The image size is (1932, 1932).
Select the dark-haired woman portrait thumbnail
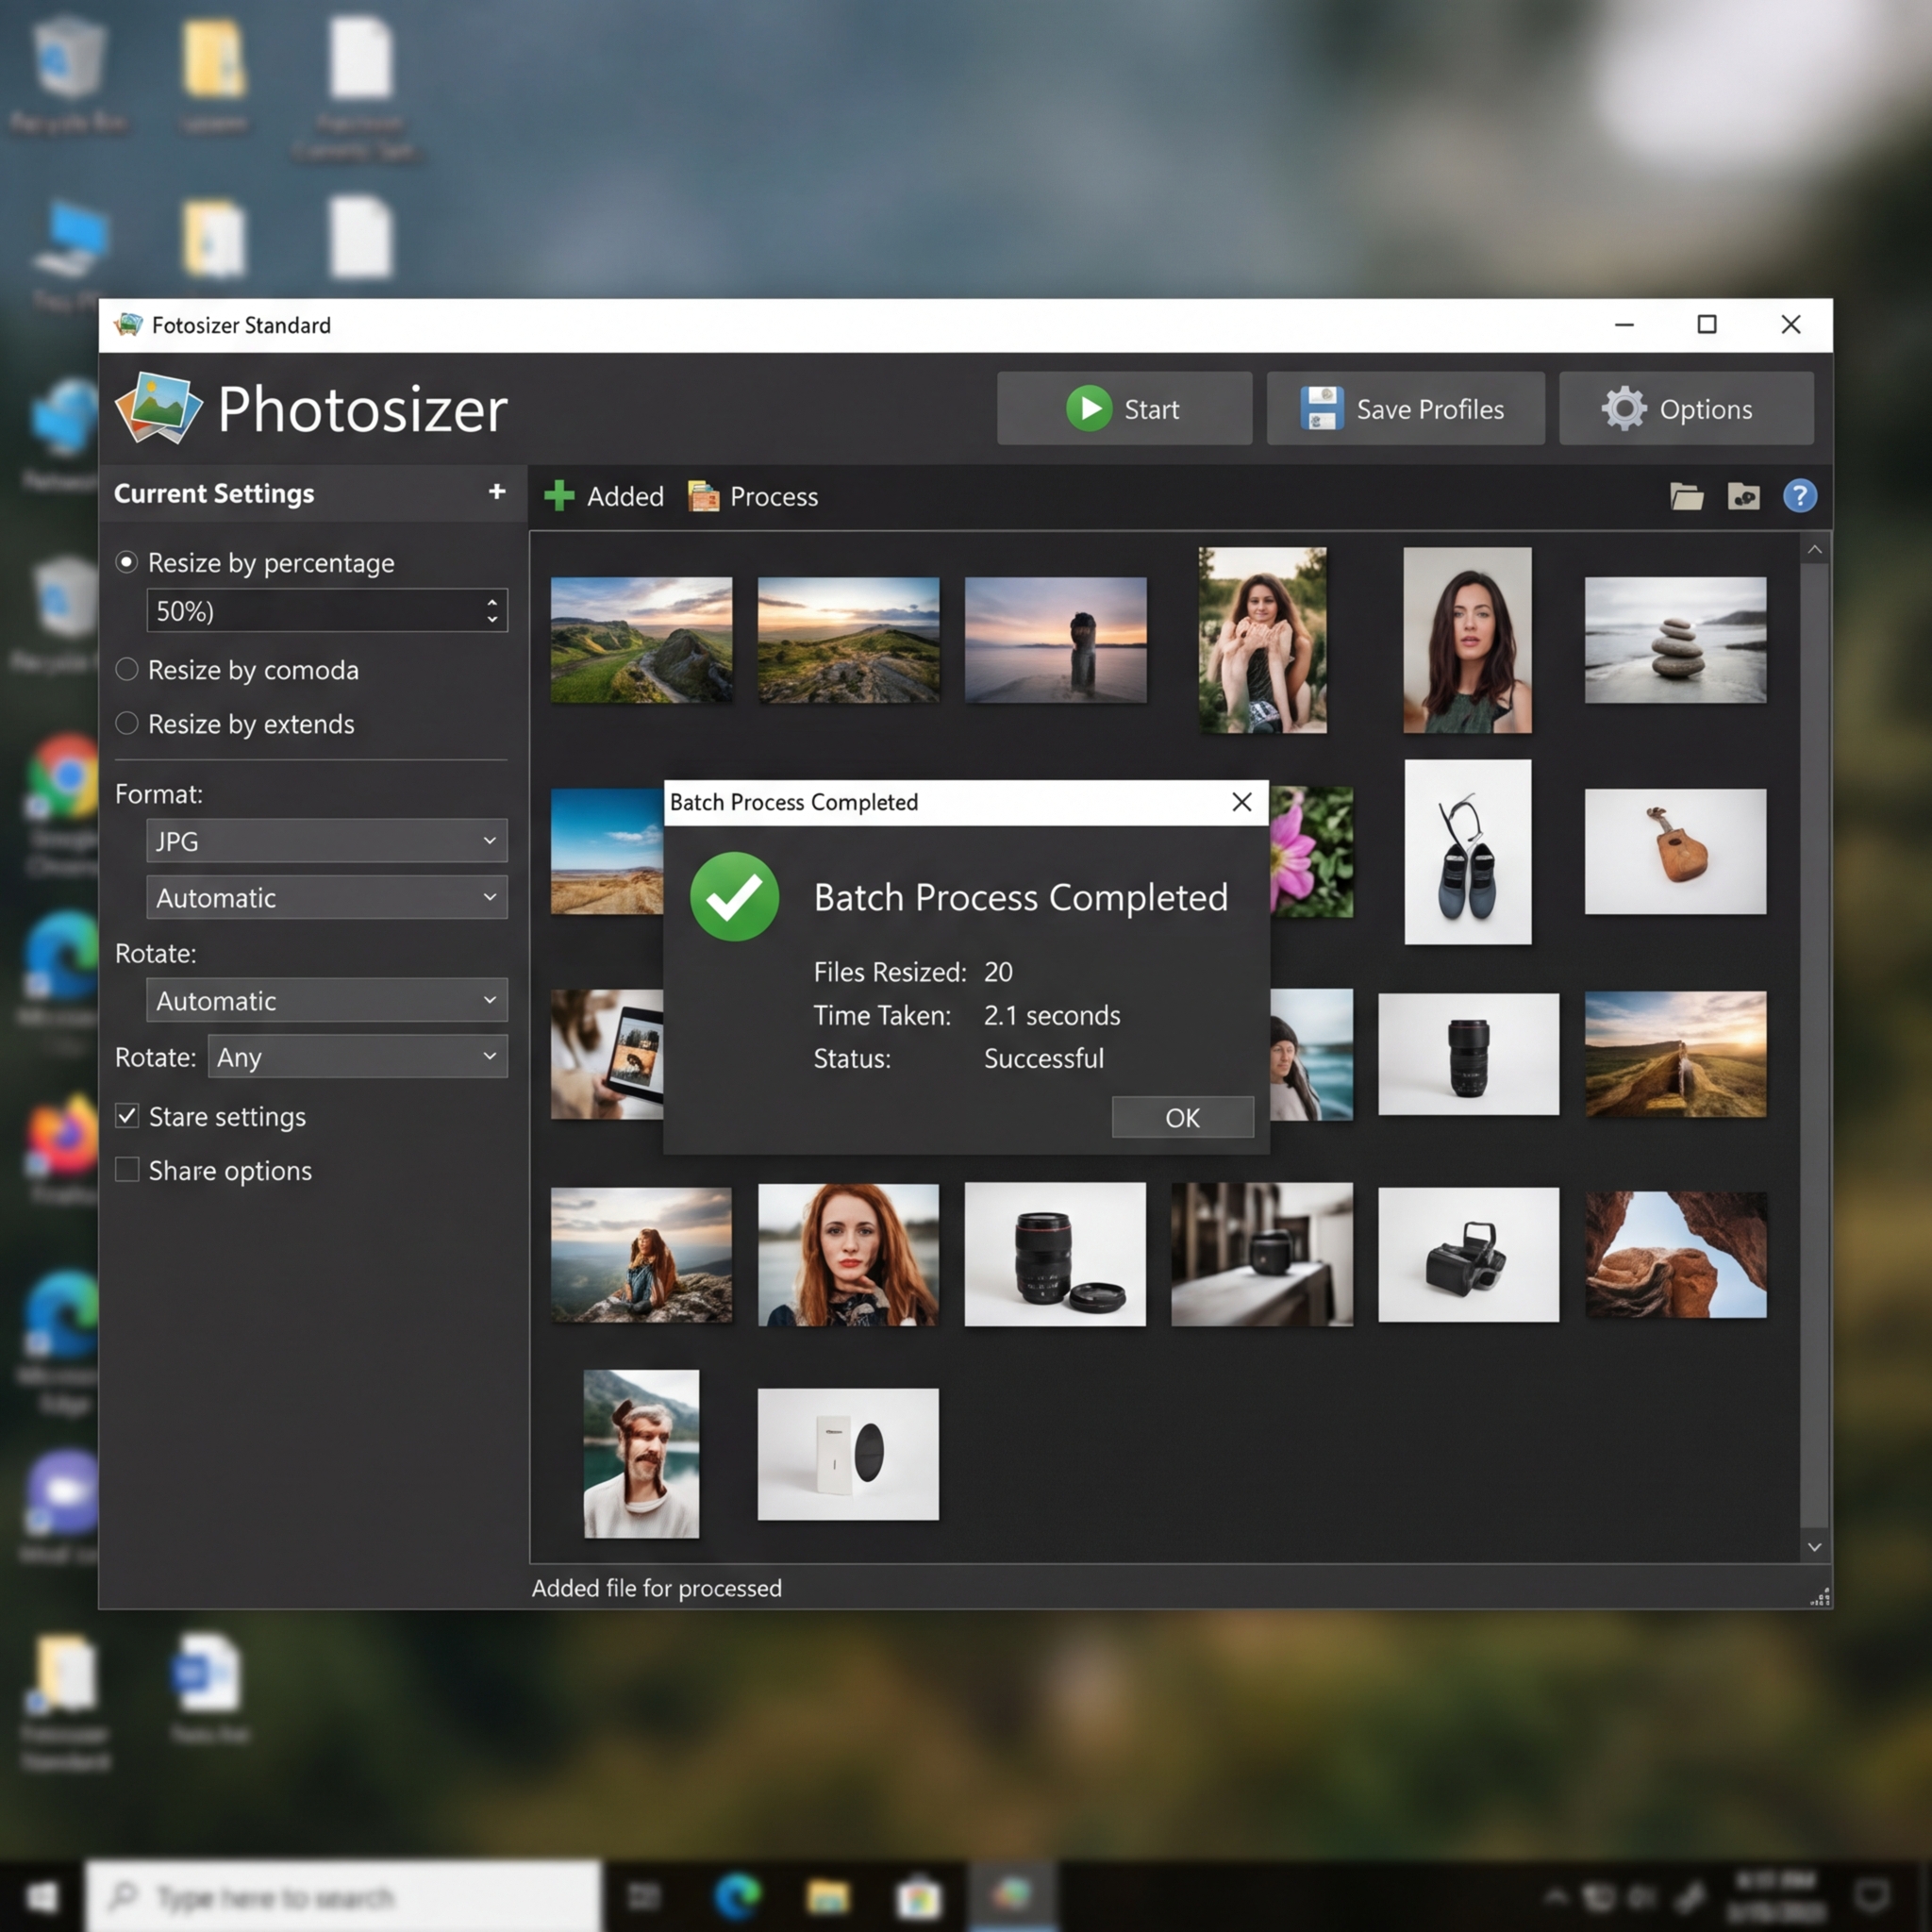(1468, 640)
